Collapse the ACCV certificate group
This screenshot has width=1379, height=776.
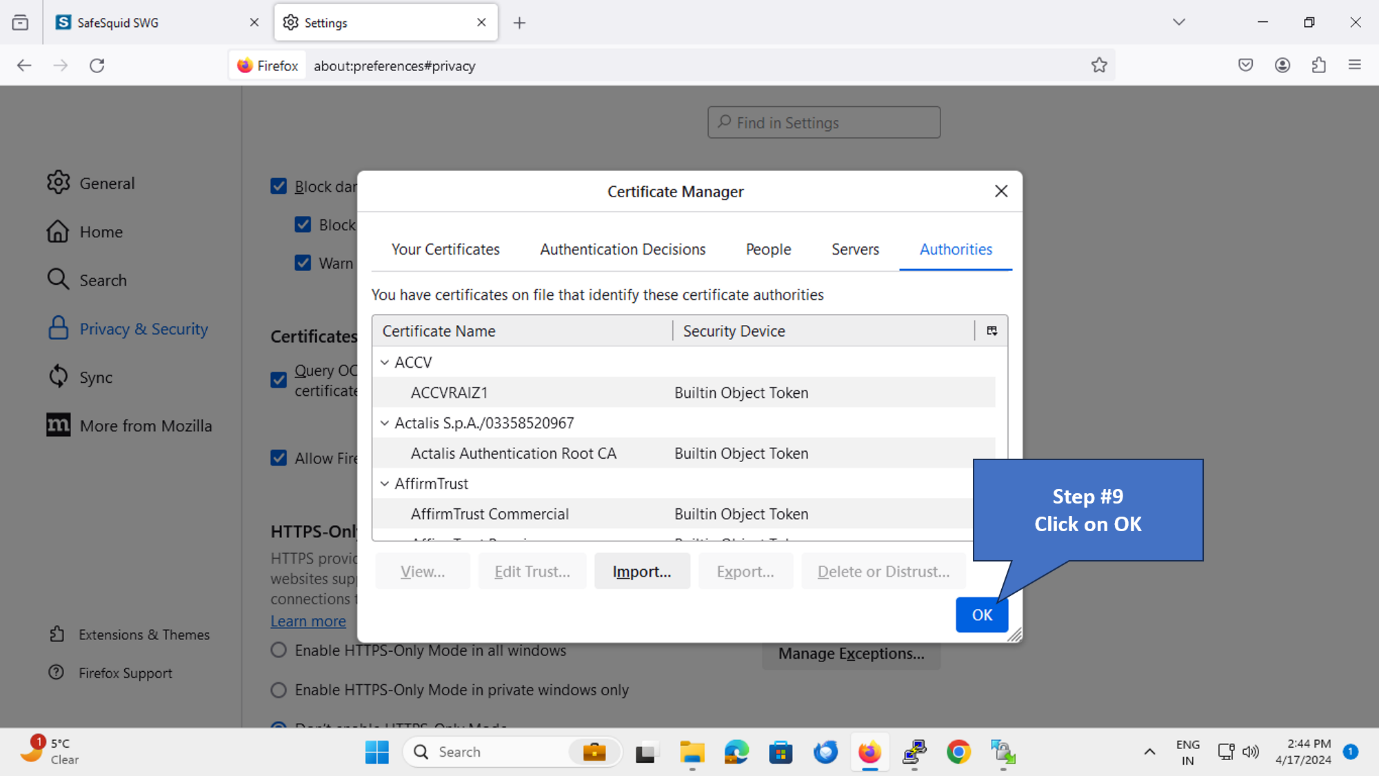[385, 363]
